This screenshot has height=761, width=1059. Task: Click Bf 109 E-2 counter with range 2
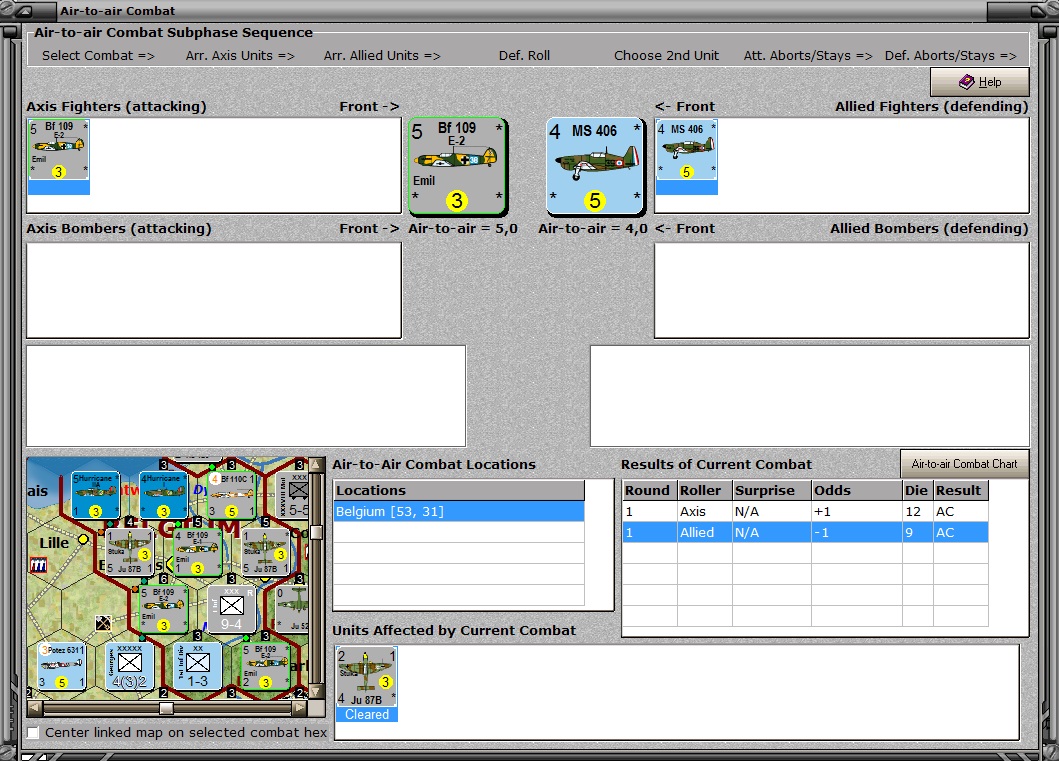(x=265, y=666)
